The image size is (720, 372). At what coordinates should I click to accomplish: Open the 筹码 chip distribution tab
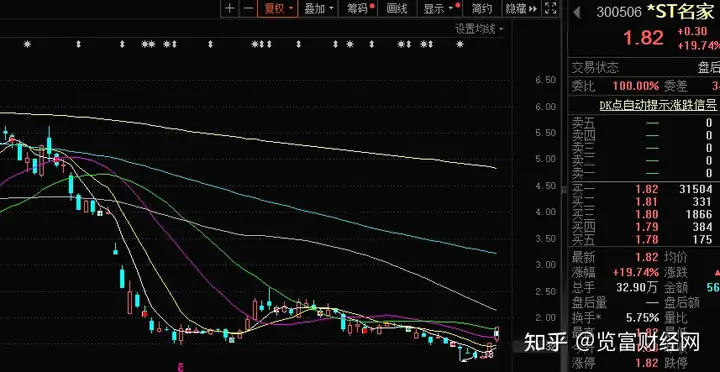point(358,8)
